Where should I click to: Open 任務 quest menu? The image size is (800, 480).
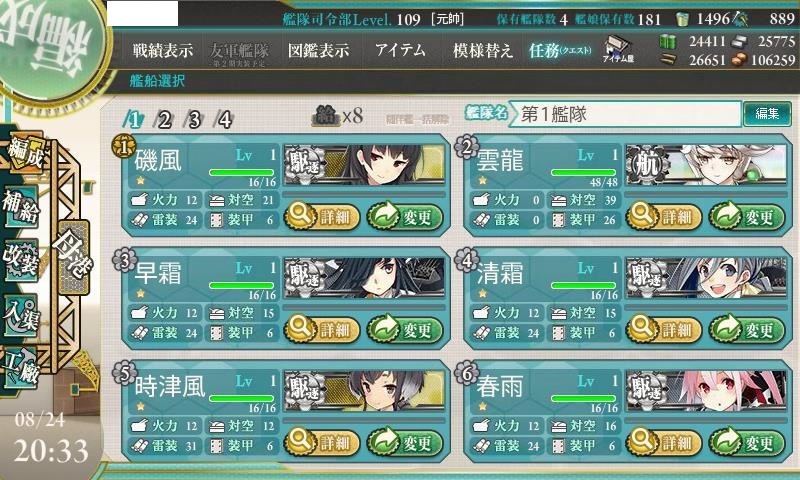click(560, 50)
